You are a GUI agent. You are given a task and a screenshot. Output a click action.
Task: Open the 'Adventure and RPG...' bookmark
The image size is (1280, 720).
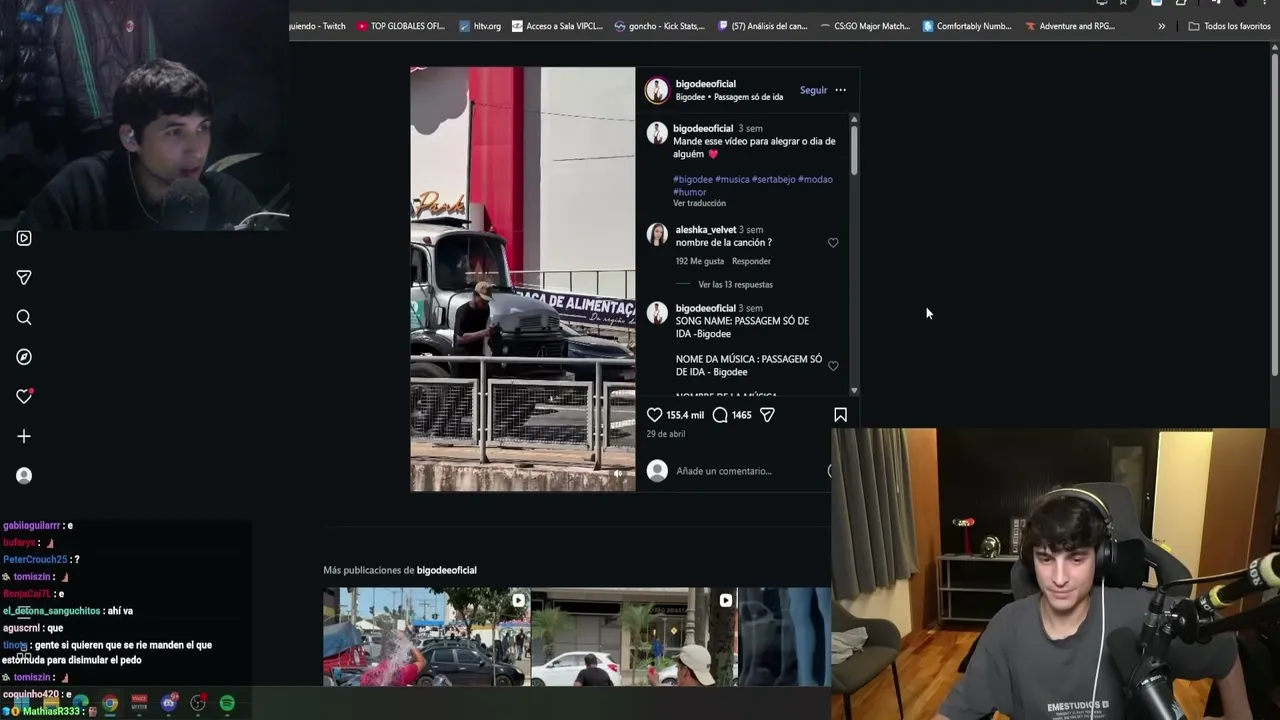[x=1070, y=26]
